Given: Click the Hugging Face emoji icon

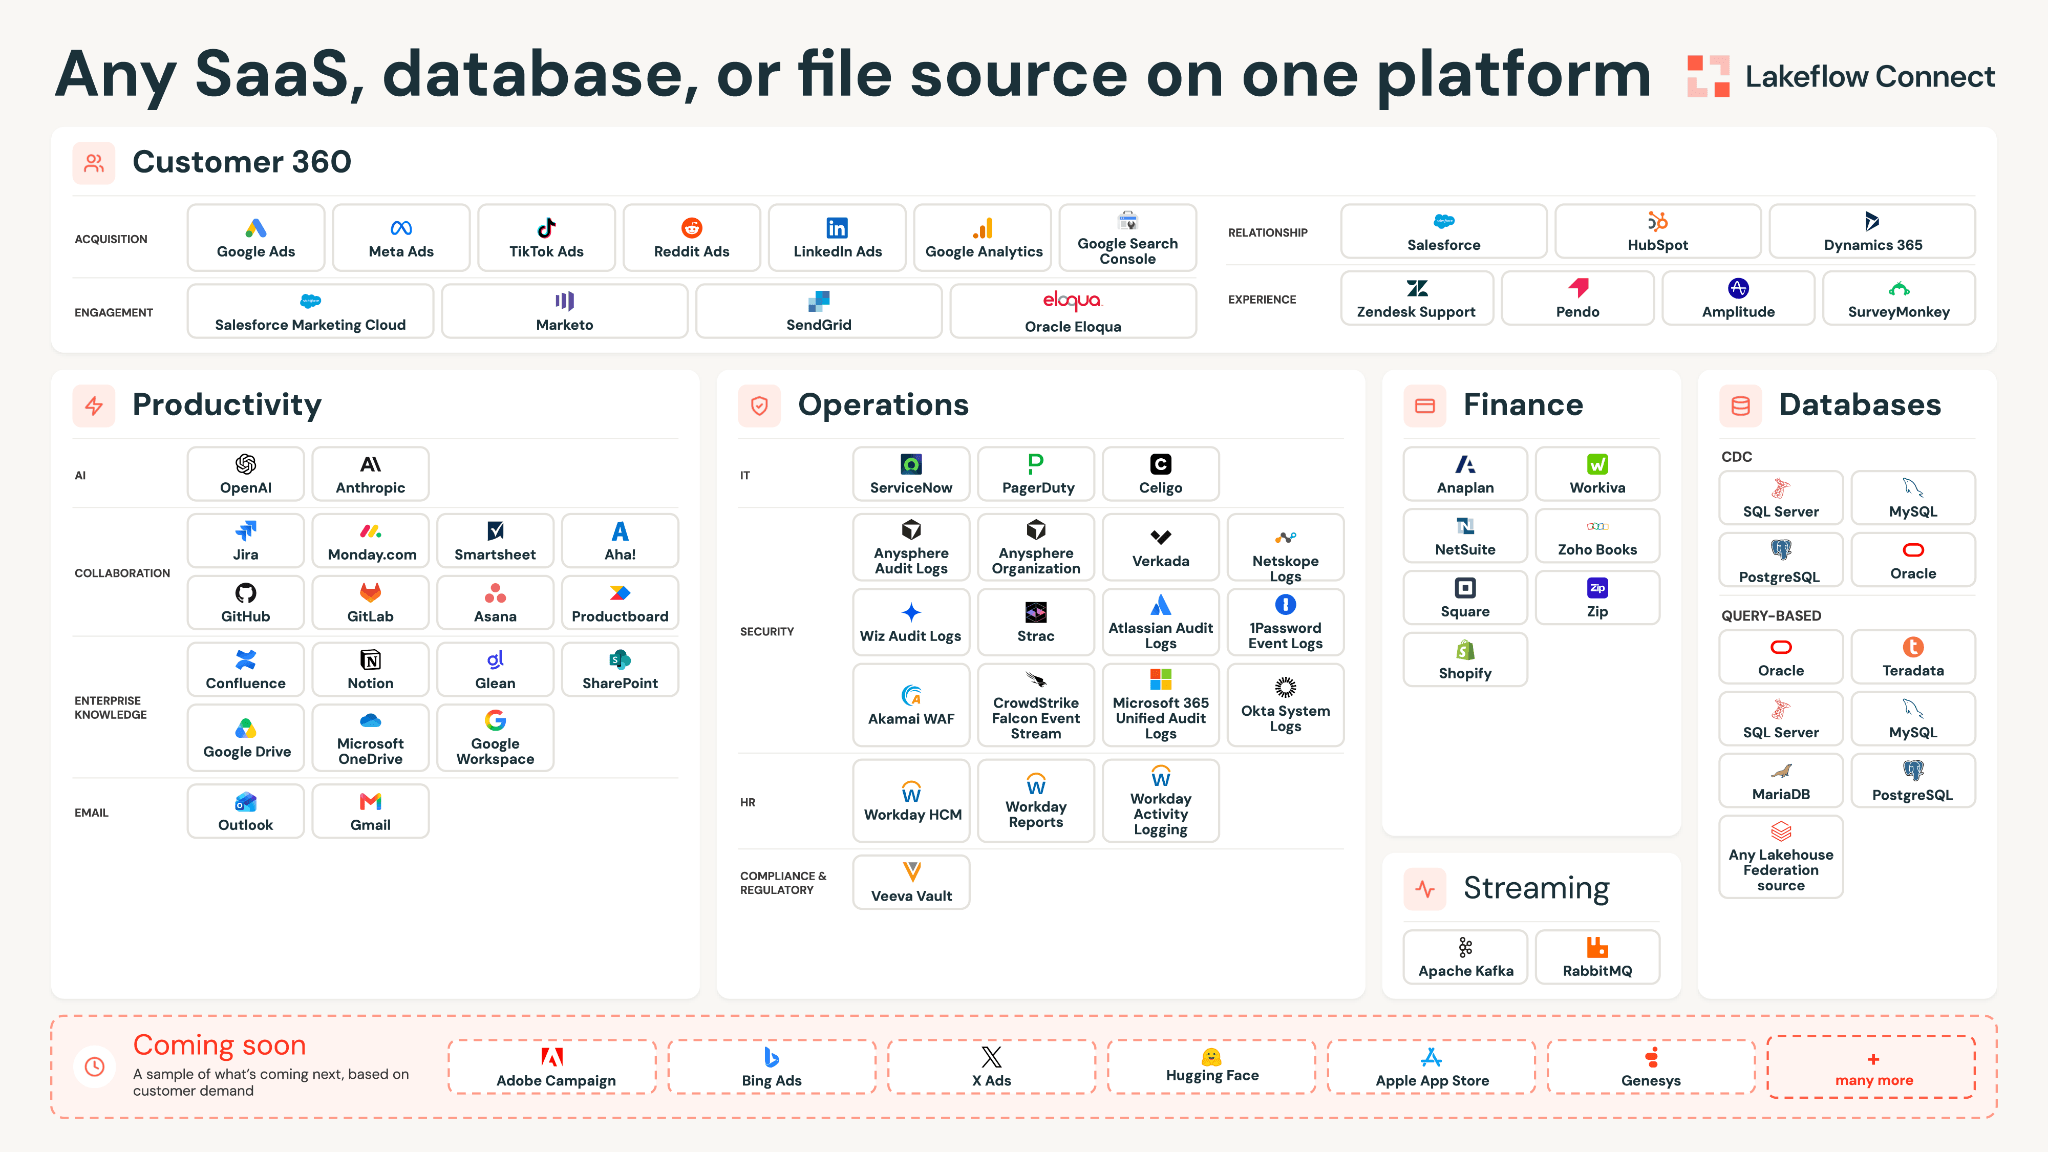Looking at the screenshot, I should (1212, 1057).
